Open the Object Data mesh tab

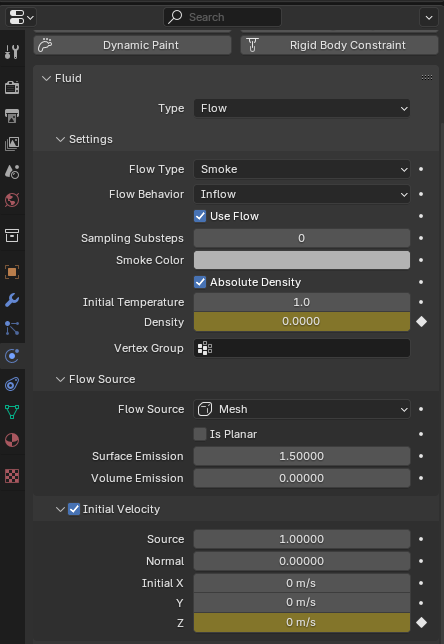pyautogui.click(x=12, y=412)
